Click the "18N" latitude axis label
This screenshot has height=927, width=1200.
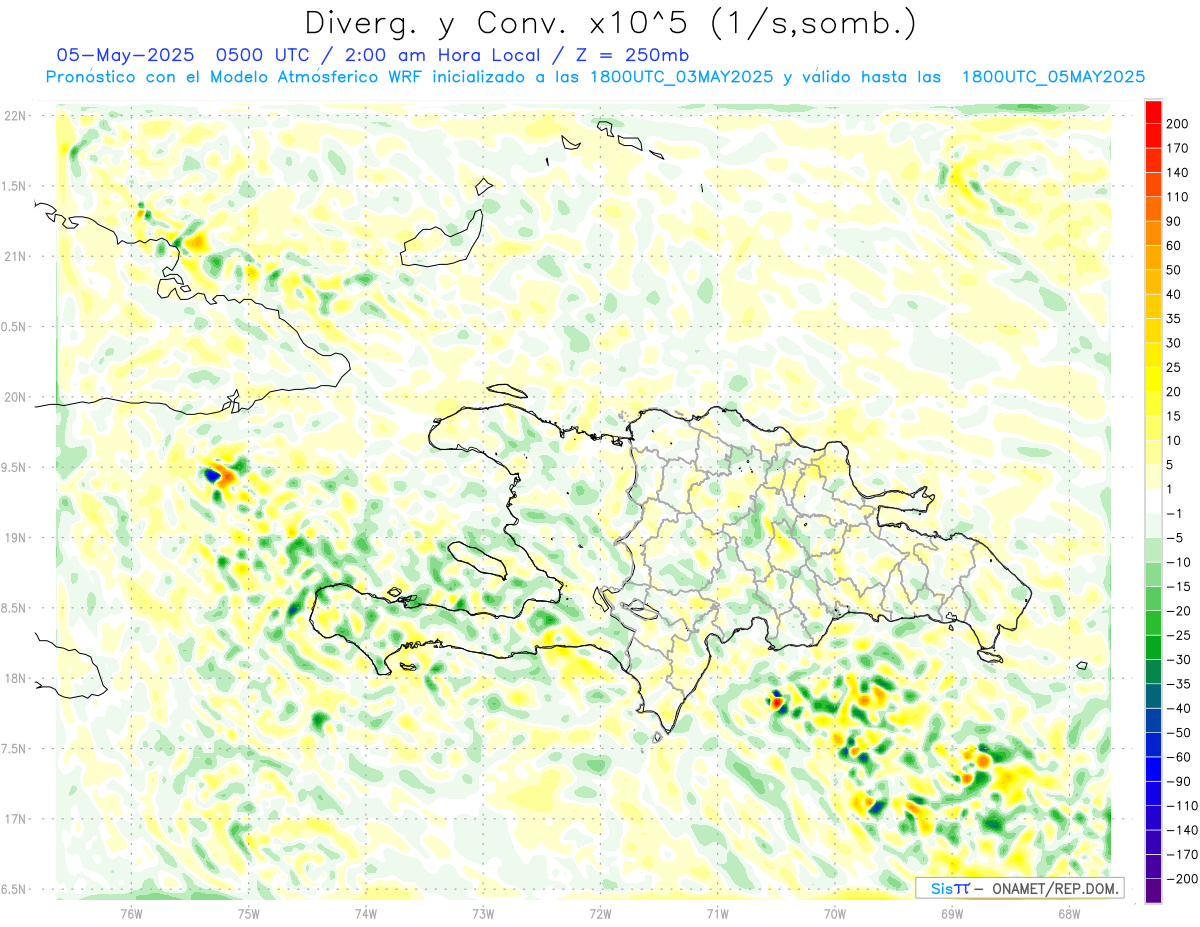[x=15, y=678]
